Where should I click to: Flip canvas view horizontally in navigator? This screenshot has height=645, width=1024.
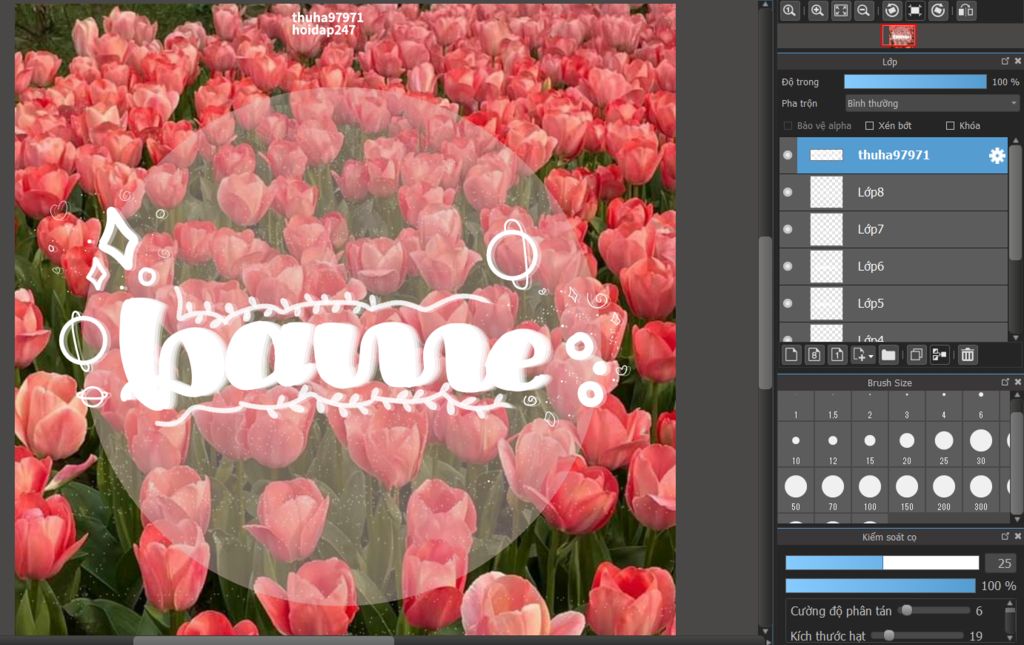(966, 10)
